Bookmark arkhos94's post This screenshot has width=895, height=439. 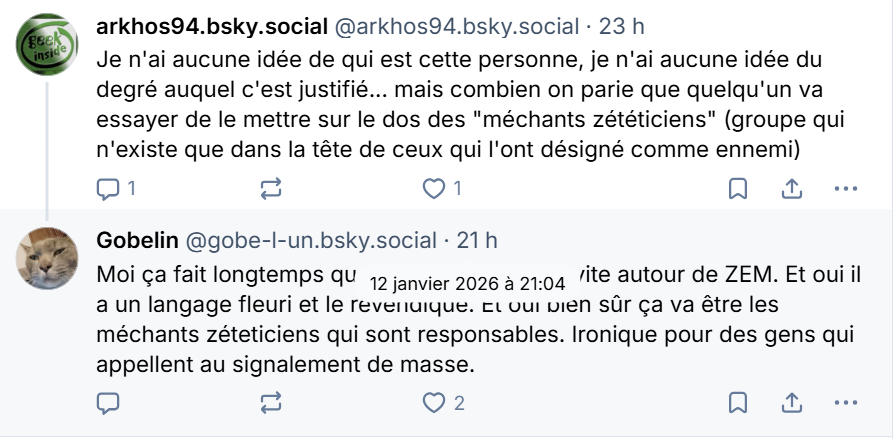[x=737, y=188]
